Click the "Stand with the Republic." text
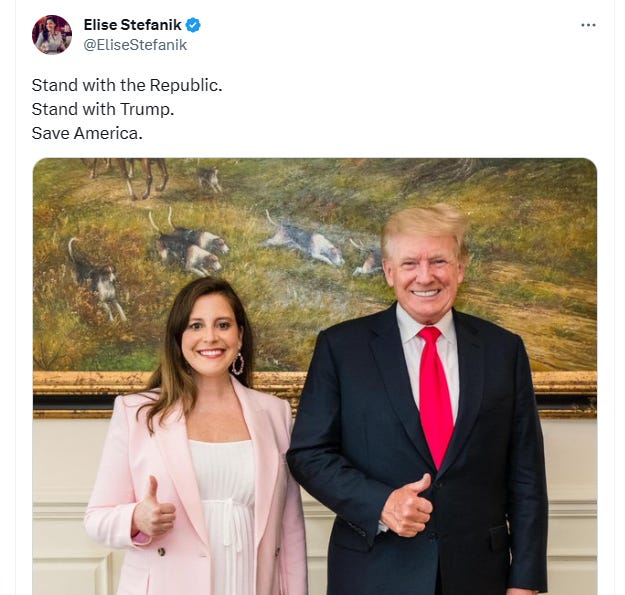Screen dimensions: 625x595 coord(127,85)
